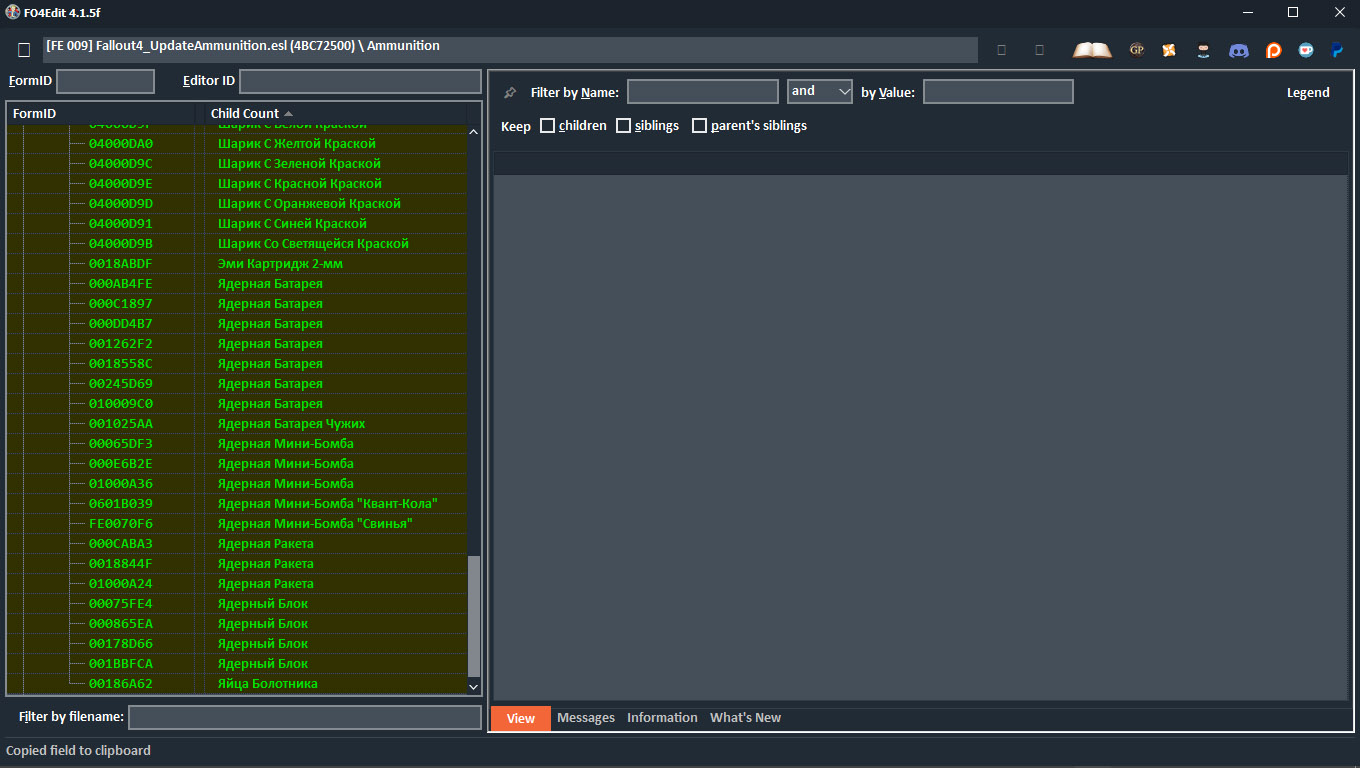Check the parent's siblings checkbox
Image resolution: width=1360 pixels, height=768 pixels.
click(700, 126)
